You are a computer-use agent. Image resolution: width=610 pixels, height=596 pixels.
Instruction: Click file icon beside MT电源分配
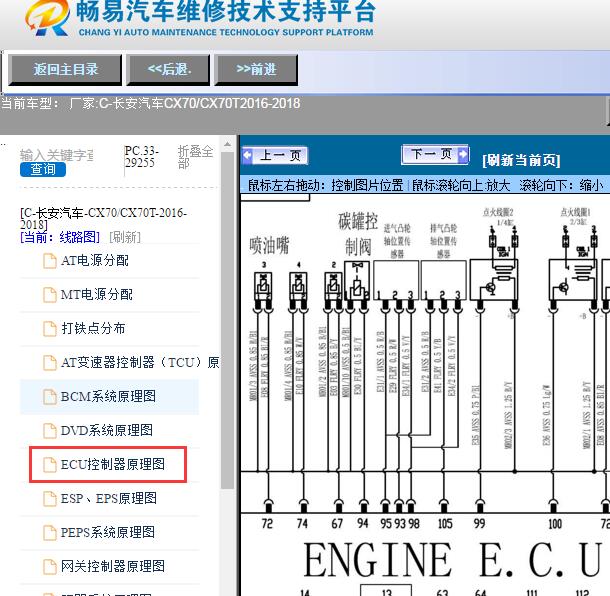[x=49, y=294]
